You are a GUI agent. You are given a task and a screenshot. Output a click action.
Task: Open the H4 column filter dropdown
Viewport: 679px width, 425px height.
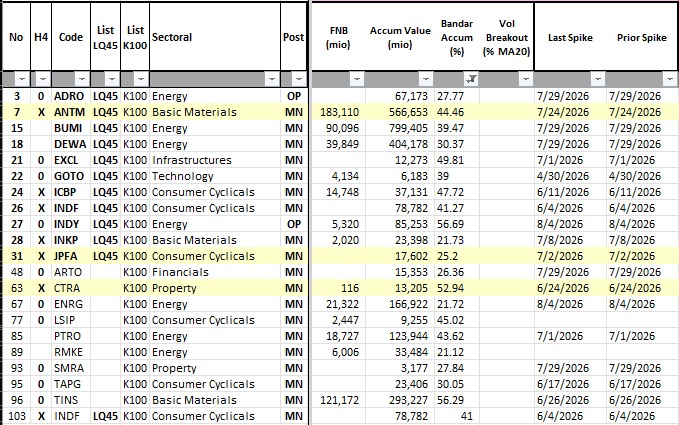pos(42,79)
